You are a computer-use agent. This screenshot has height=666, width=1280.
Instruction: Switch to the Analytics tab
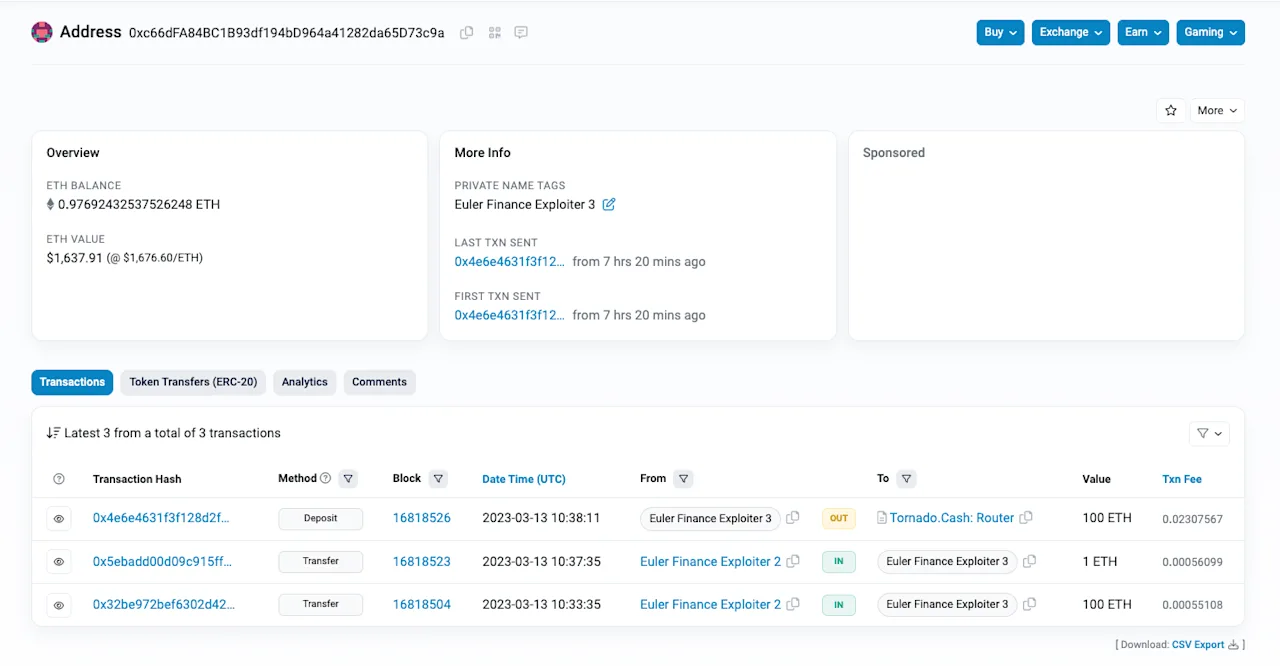[305, 382]
